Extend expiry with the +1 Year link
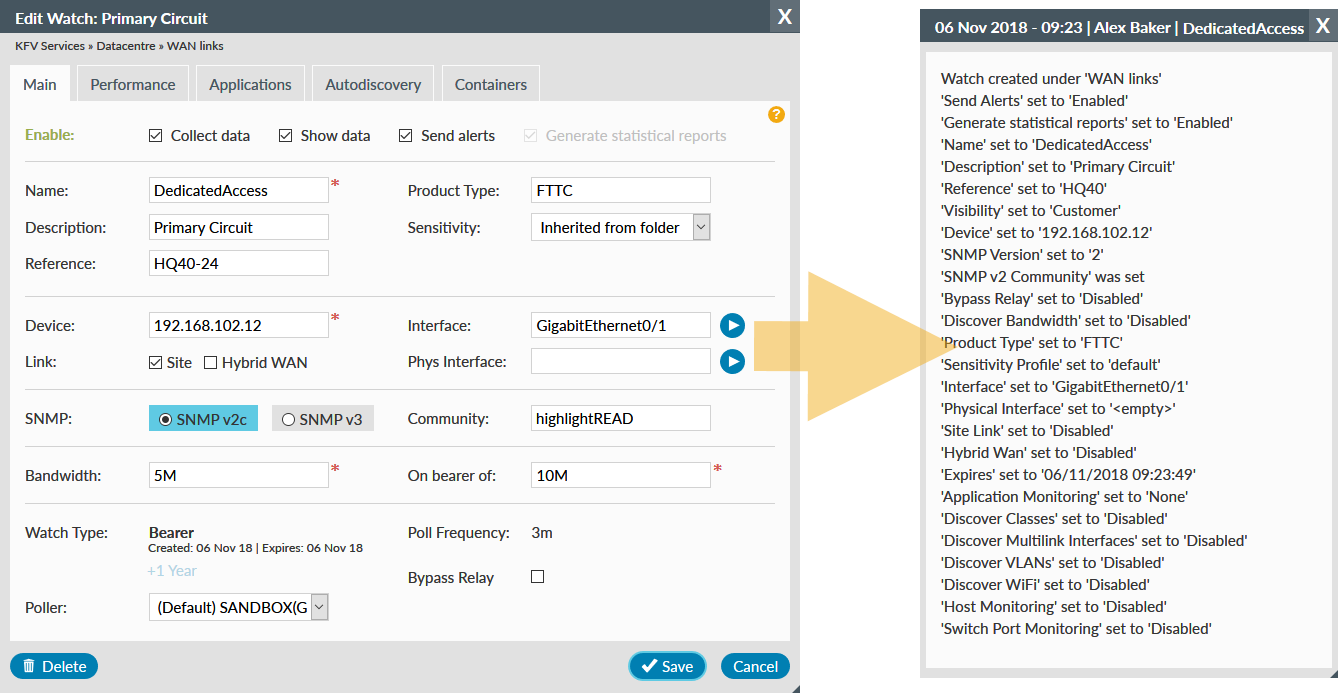The width and height of the screenshot is (1340, 693). pyautogui.click(x=171, y=570)
